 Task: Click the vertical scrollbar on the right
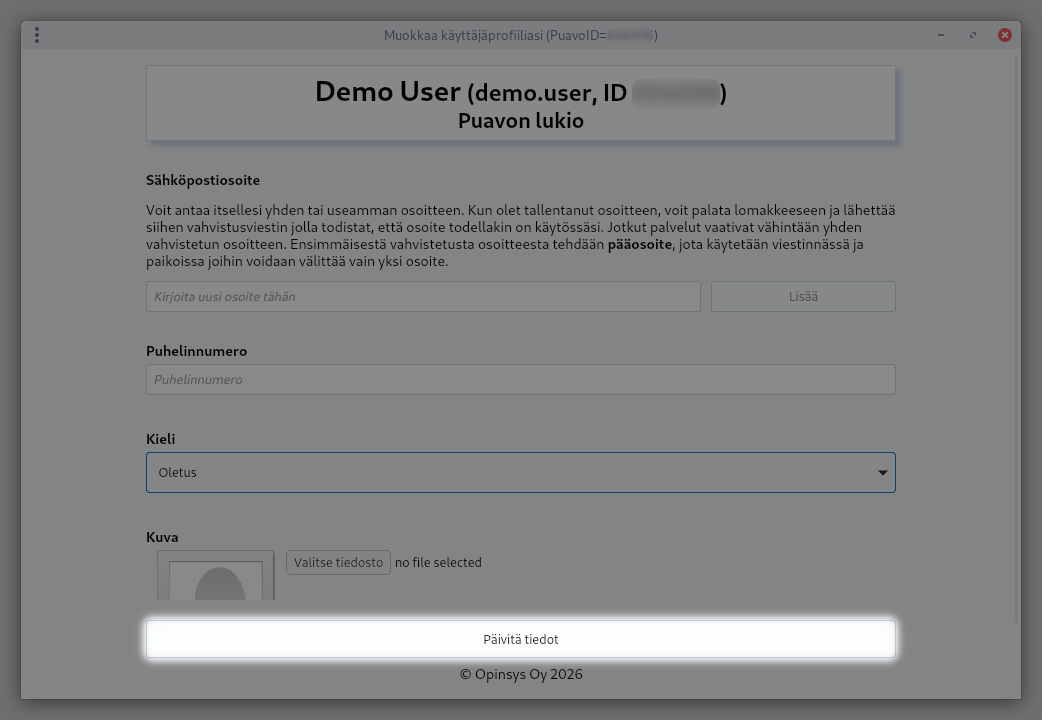click(1017, 300)
